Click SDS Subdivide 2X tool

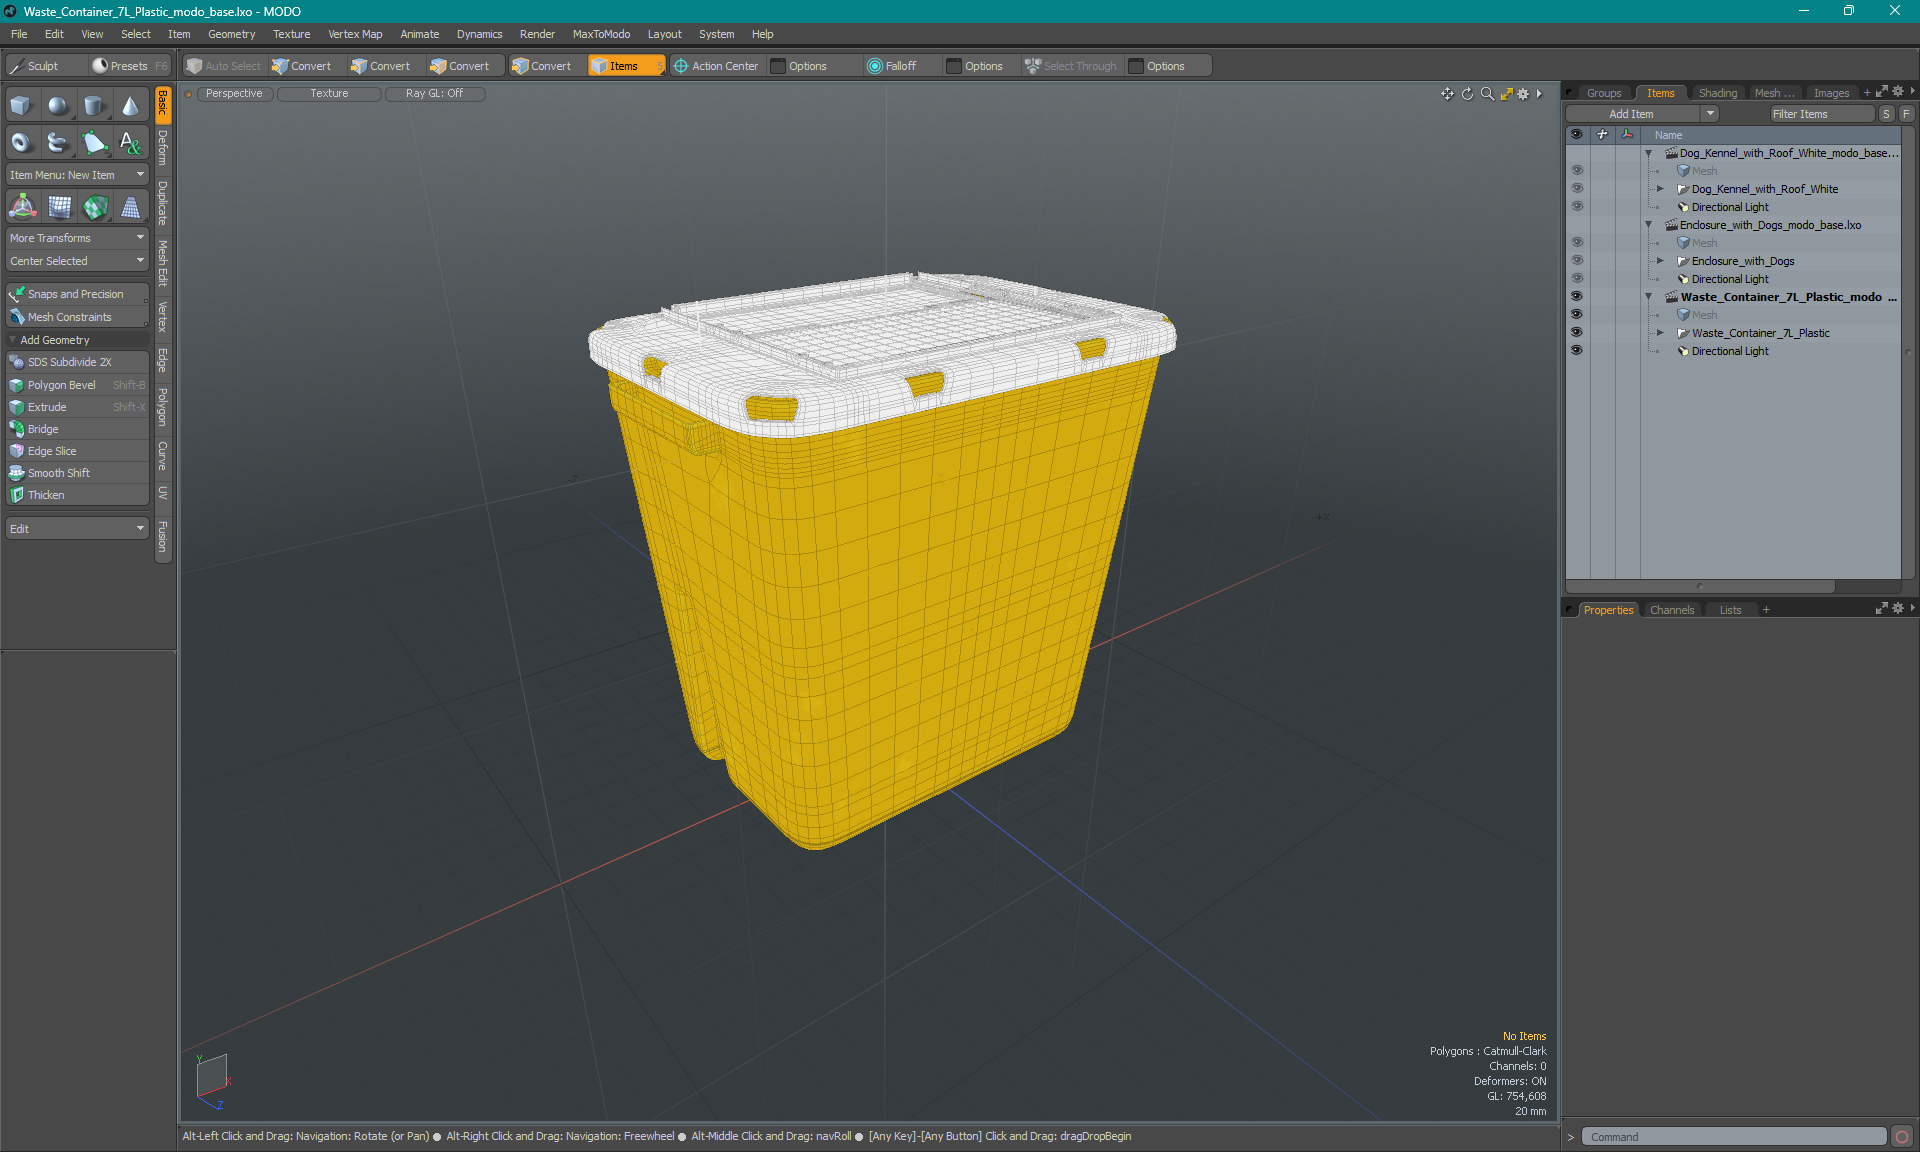tap(77, 362)
